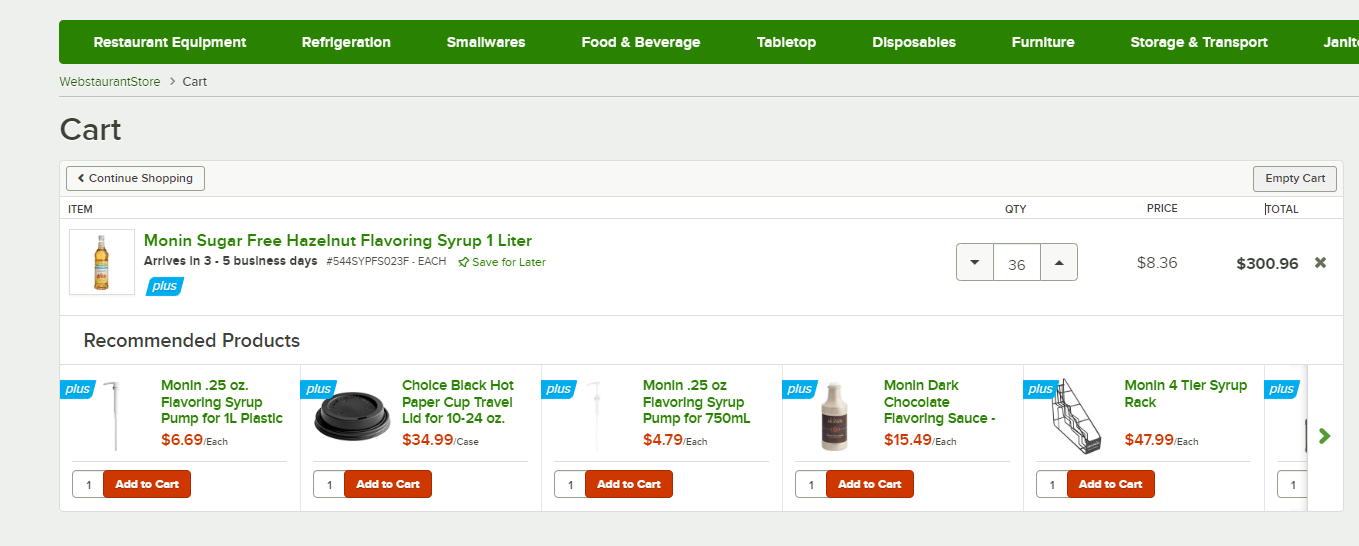
Task: Click the Continue Shopping button
Action: [x=135, y=178]
